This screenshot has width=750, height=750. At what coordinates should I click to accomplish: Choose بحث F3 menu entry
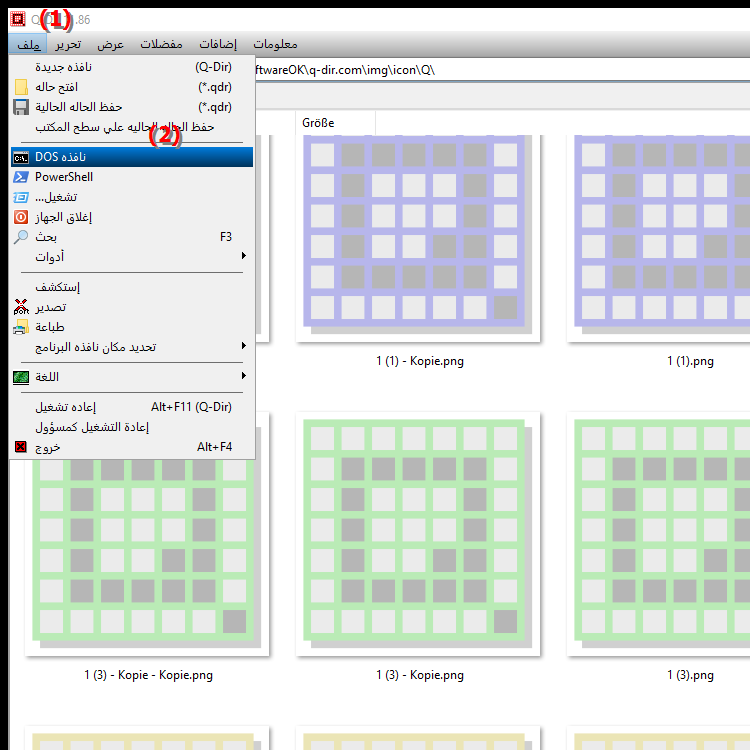132,237
